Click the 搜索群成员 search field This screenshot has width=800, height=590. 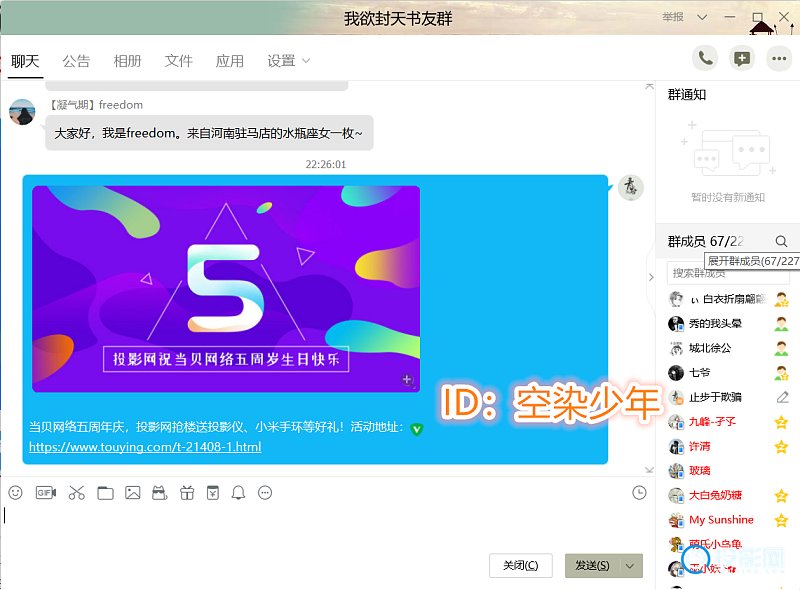tap(728, 273)
